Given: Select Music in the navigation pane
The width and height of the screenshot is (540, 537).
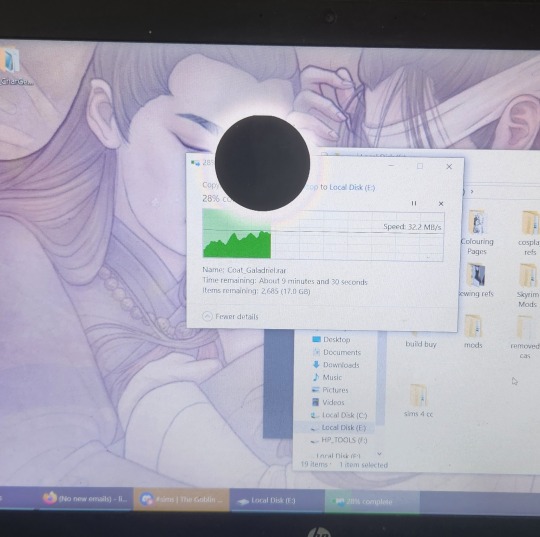Looking at the screenshot, I should (327, 377).
